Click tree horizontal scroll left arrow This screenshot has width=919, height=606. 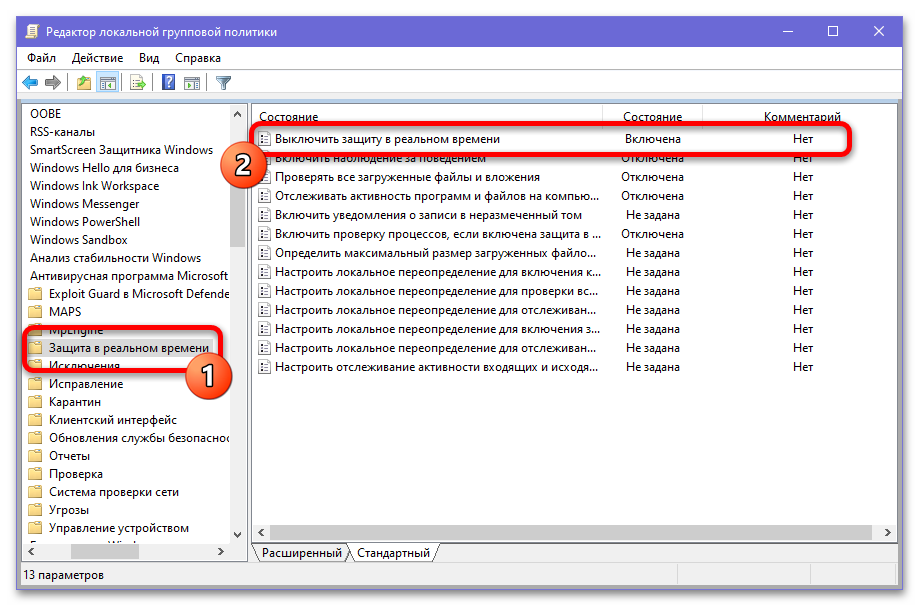pyautogui.click(x=31, y=551)
